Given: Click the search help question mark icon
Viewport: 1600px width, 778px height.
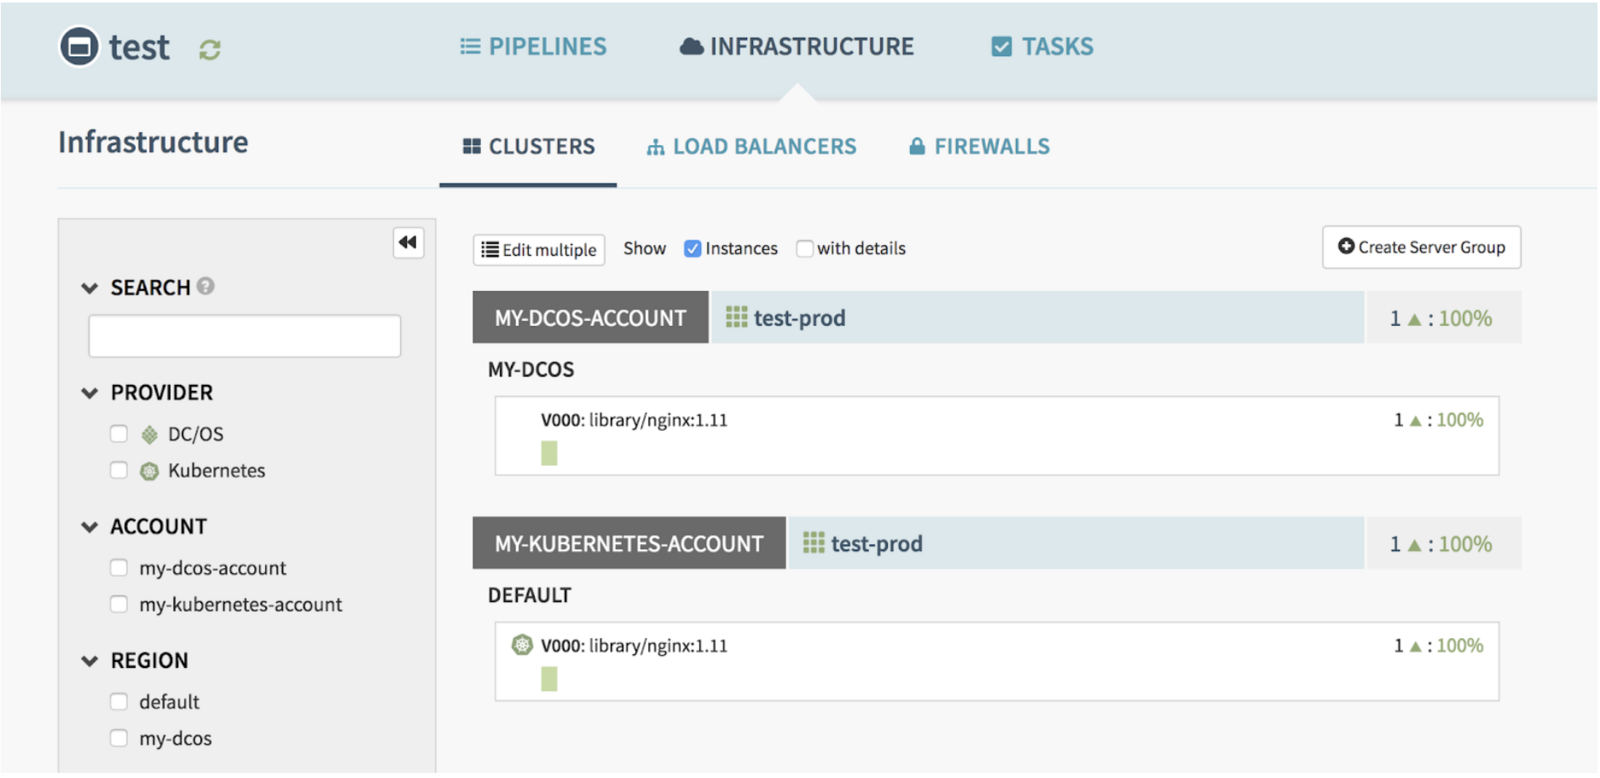Looking at the screenshot, I should click(206, 286).
